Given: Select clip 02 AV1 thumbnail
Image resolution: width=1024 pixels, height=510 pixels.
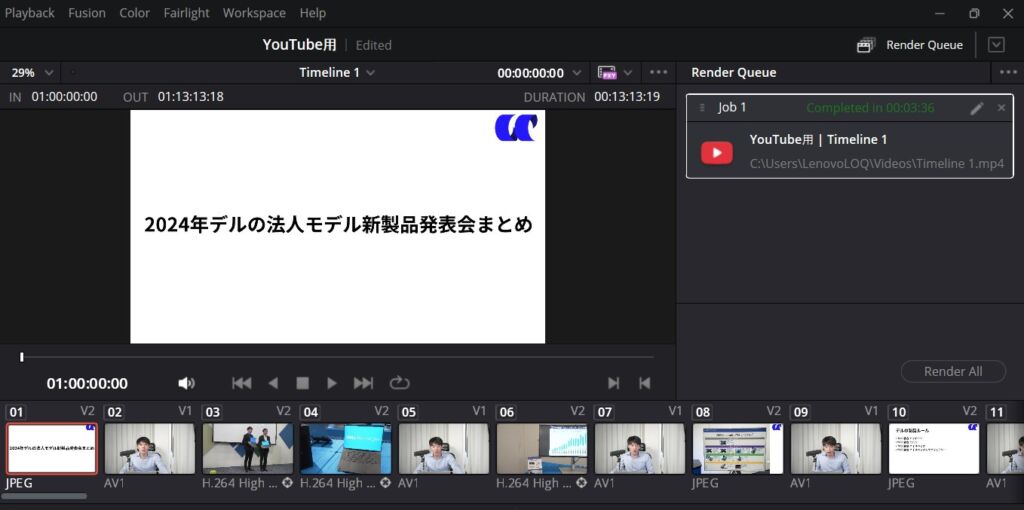Looking at the screenshot, I should [150, 449].
